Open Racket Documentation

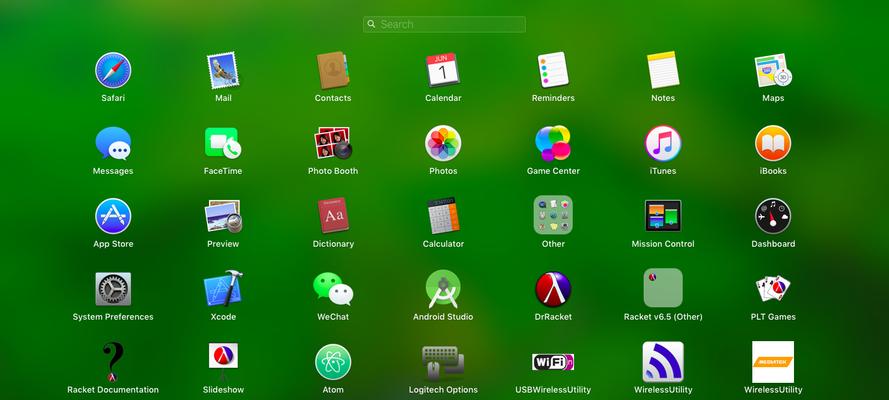(113, 362)
